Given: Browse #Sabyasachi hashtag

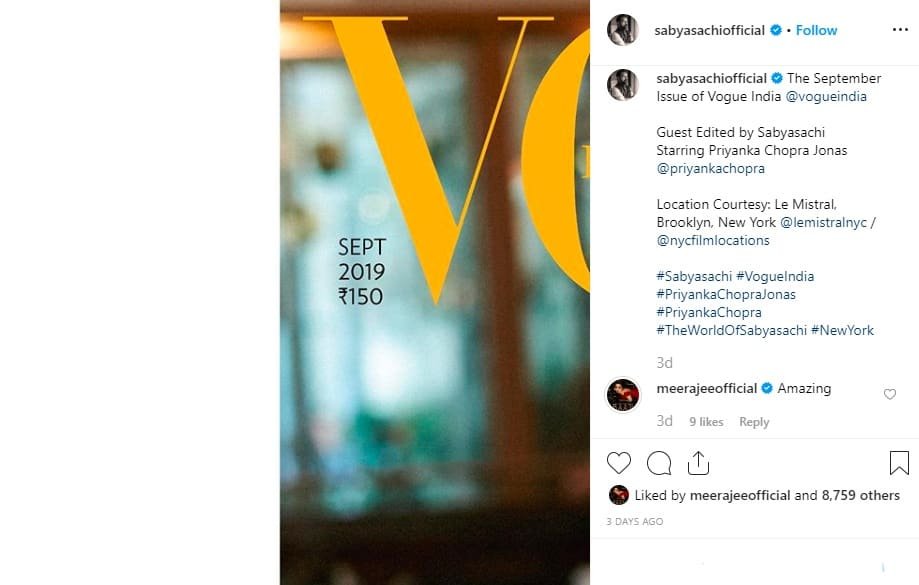Looking at the screenshot, I should (x=693, y=276).
